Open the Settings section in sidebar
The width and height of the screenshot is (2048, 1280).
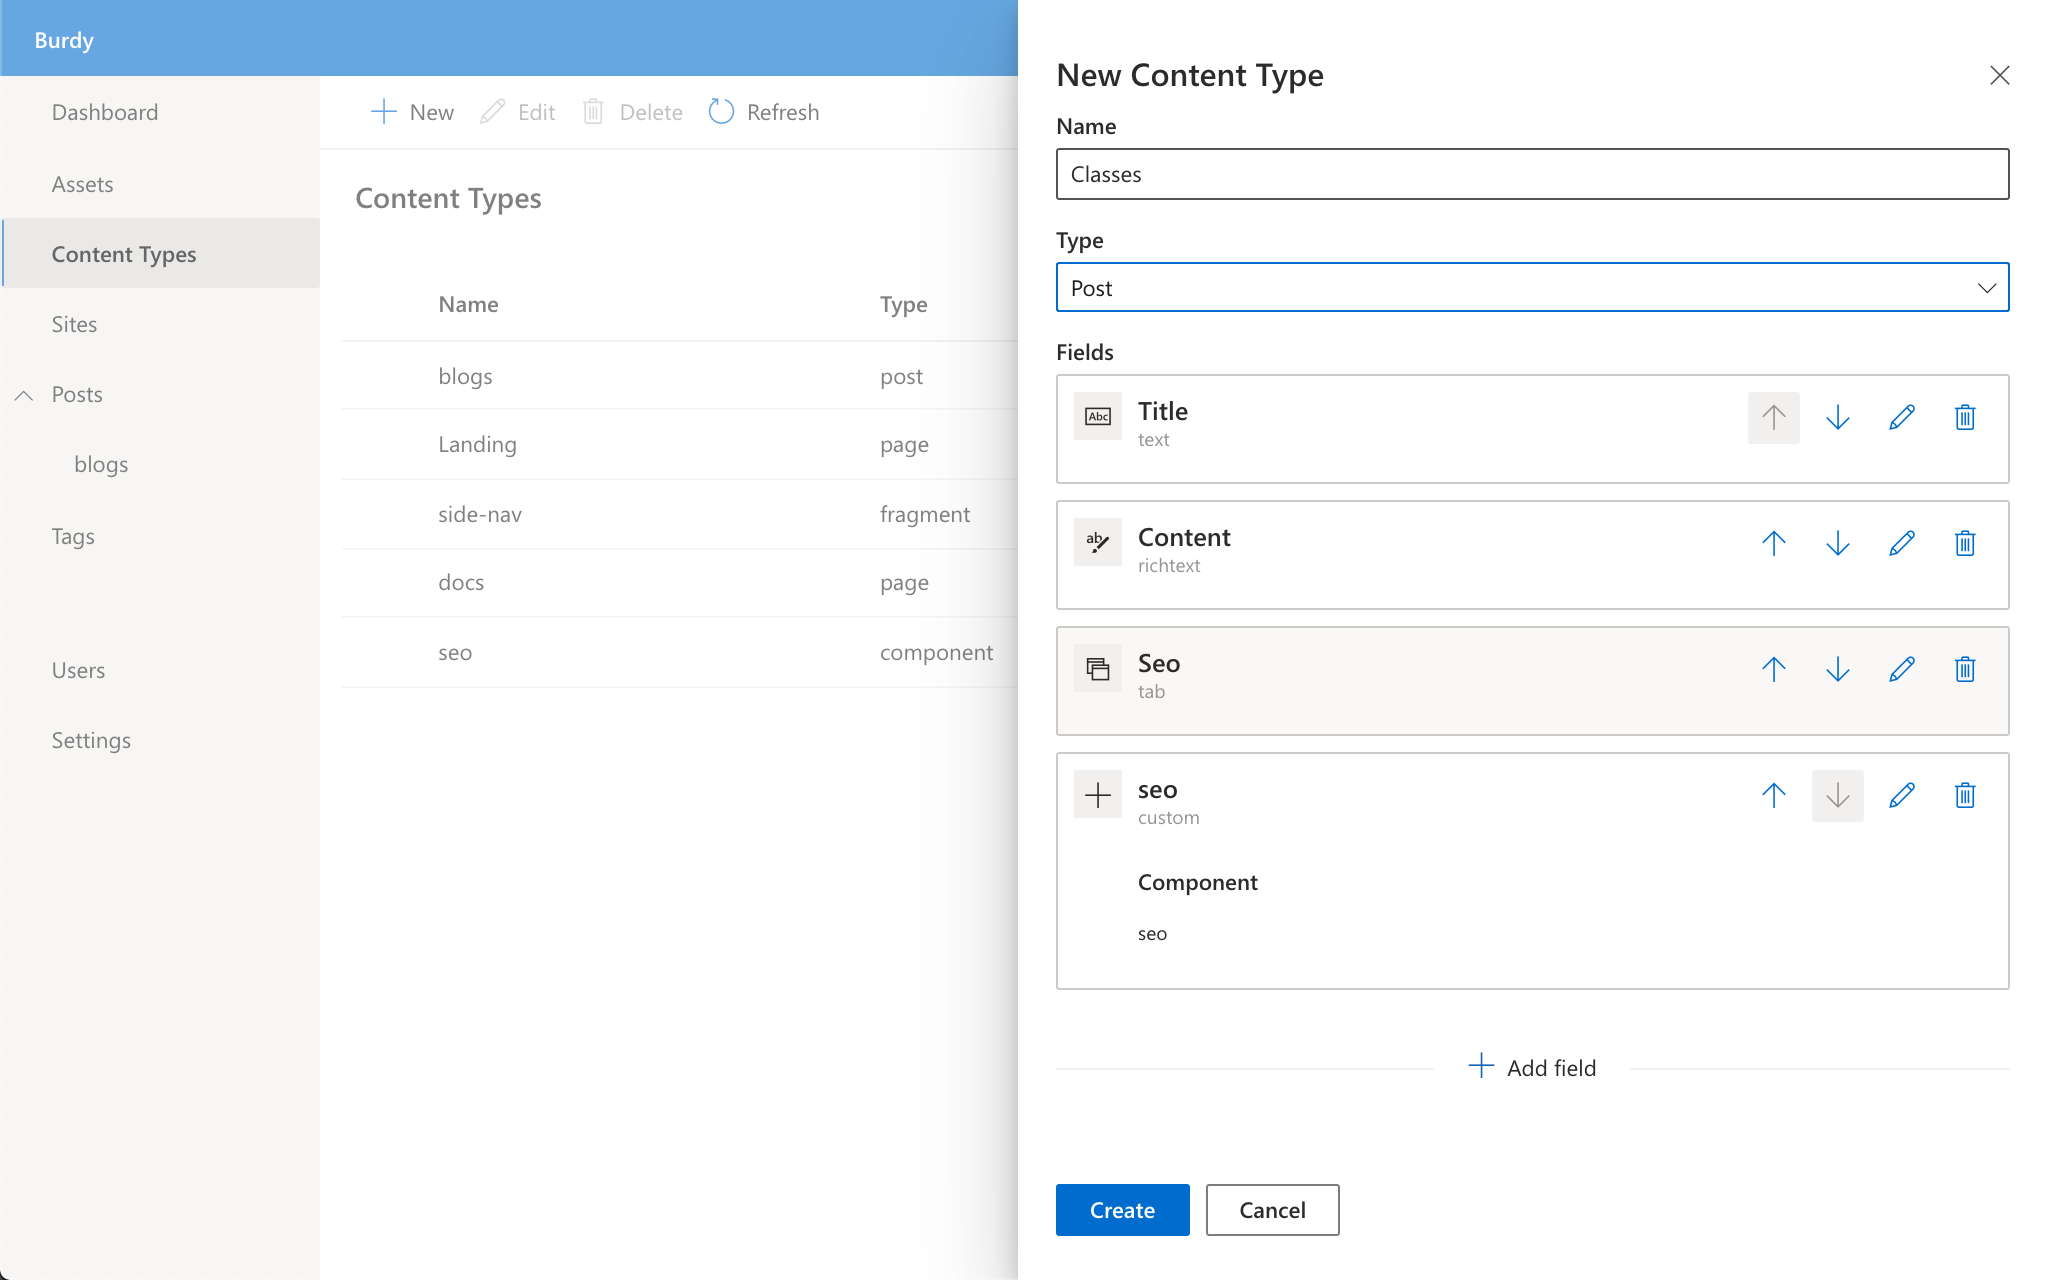tap(91, 740)
